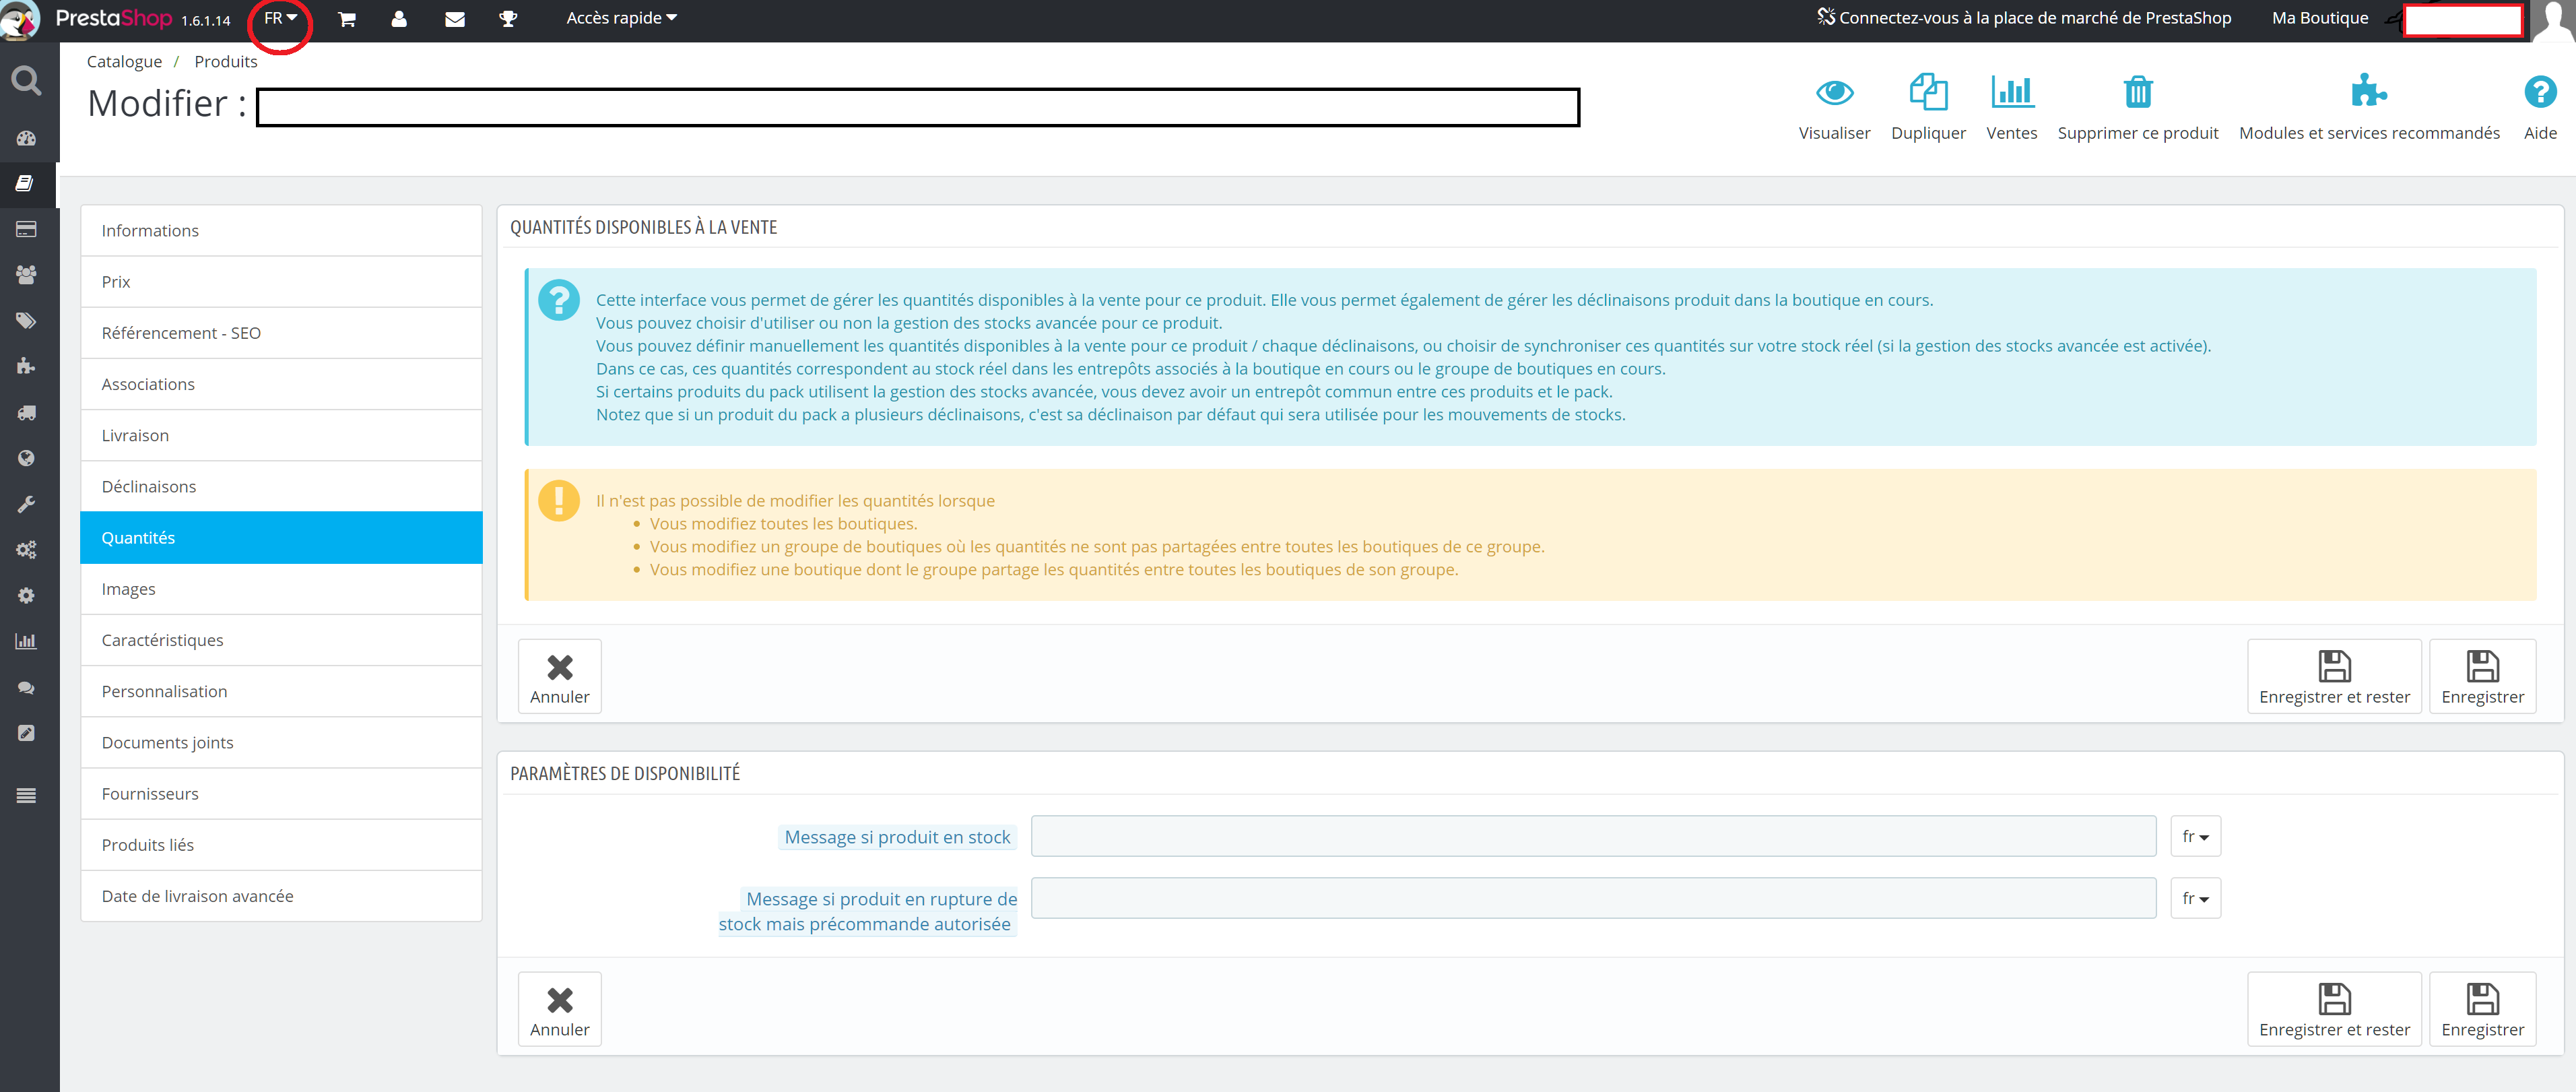The image size is (2576, 1092).
Task: Open the Ventes sales chart
Action: click(2012, 107)
